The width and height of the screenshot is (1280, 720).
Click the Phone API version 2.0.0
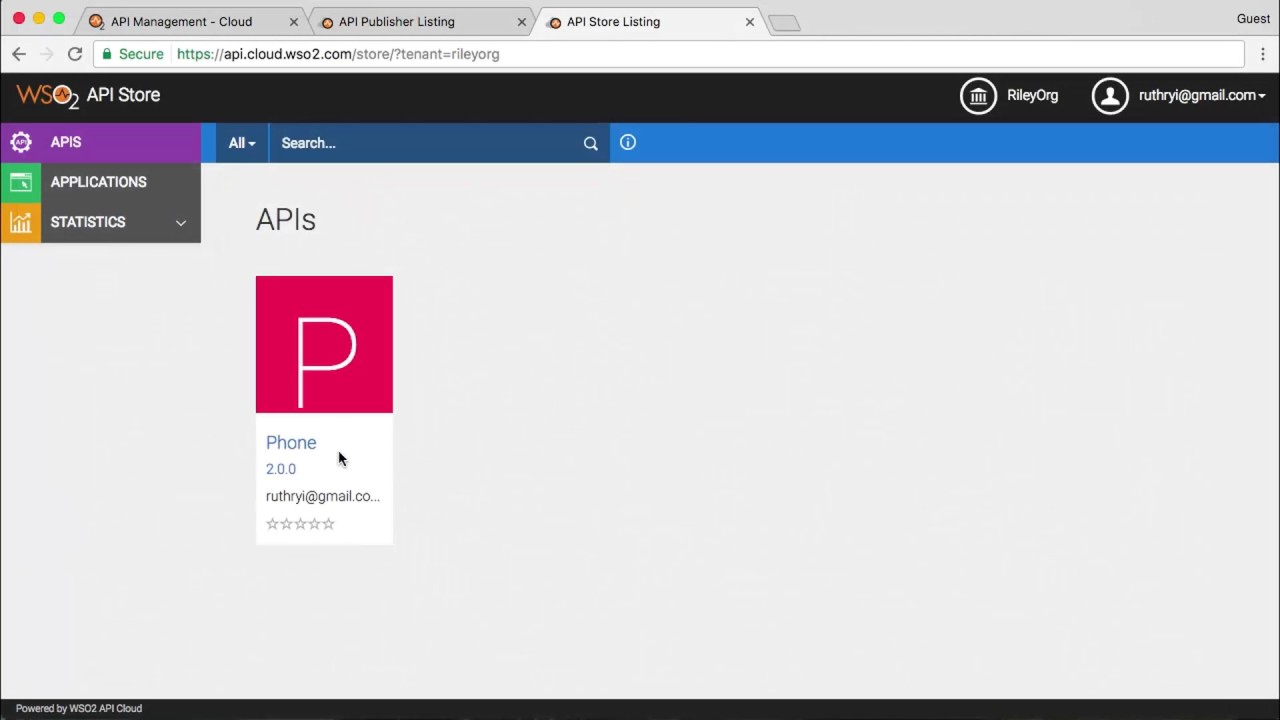[x=281, y=469]
